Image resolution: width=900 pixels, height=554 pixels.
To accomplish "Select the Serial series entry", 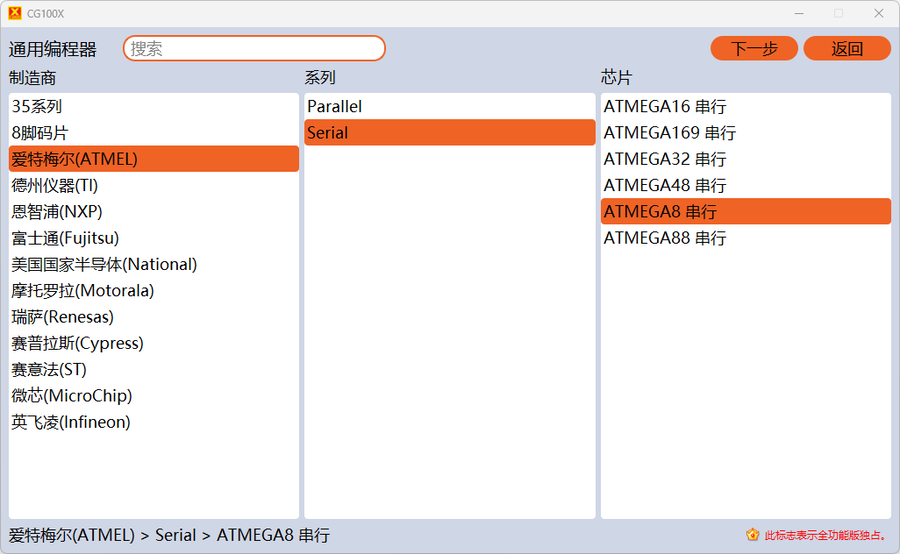I will point(328,132).
